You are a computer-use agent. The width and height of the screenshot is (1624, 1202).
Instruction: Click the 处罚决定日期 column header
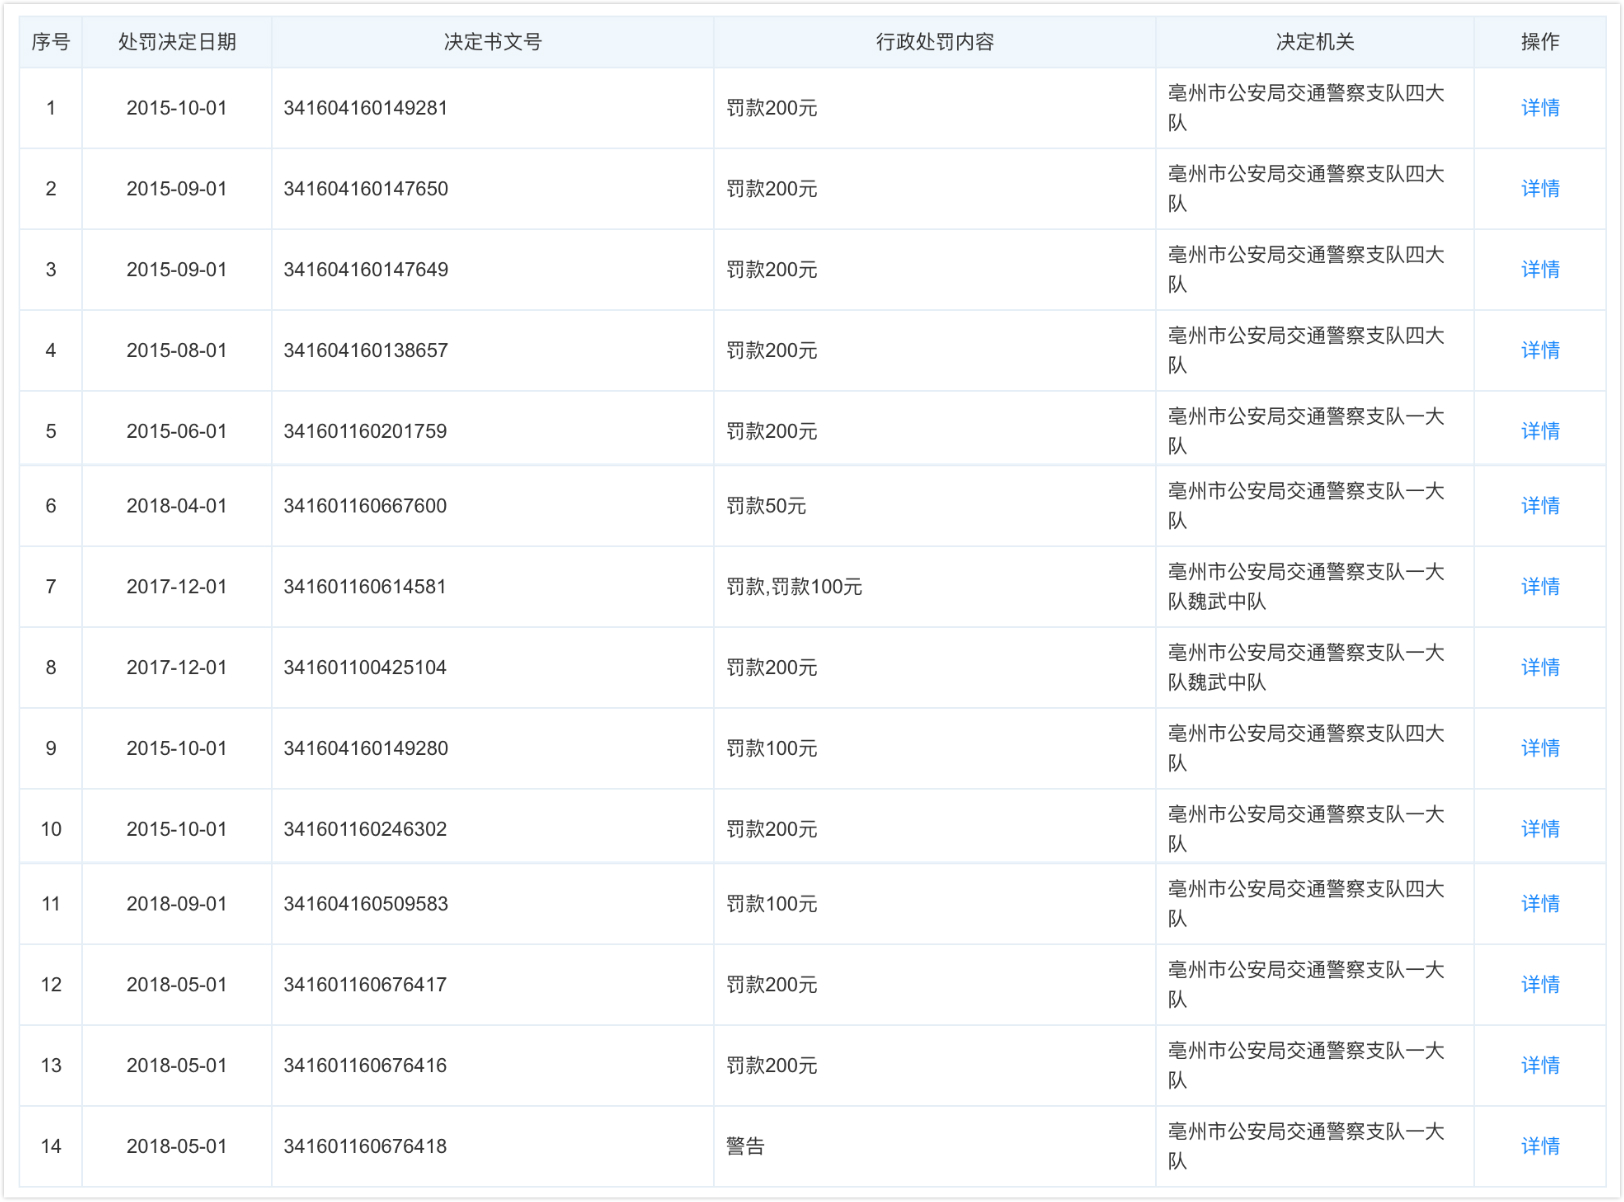[177, 42]
